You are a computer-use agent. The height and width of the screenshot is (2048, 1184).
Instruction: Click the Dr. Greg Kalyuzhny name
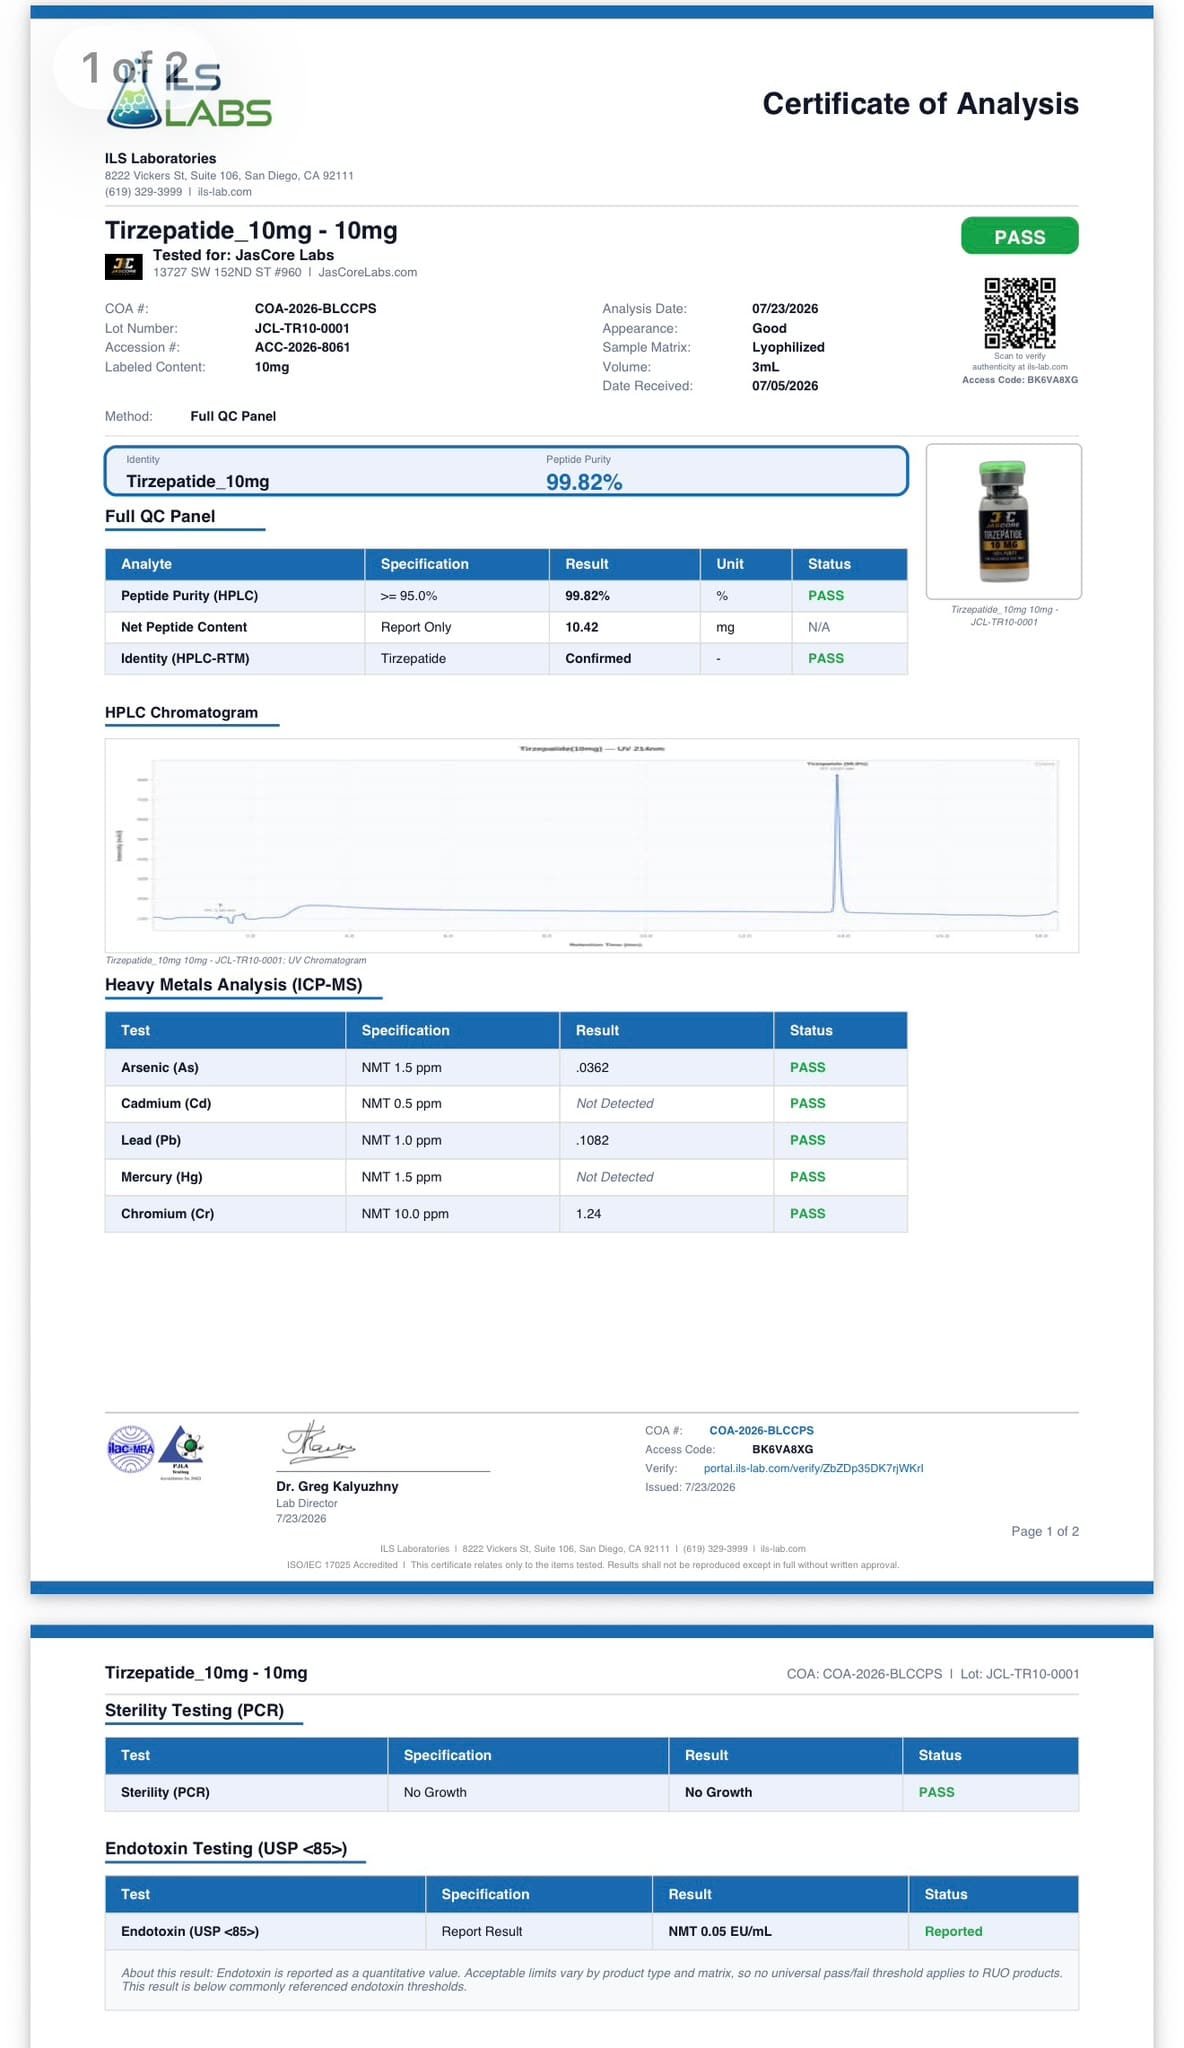[x=337, y=1486]
